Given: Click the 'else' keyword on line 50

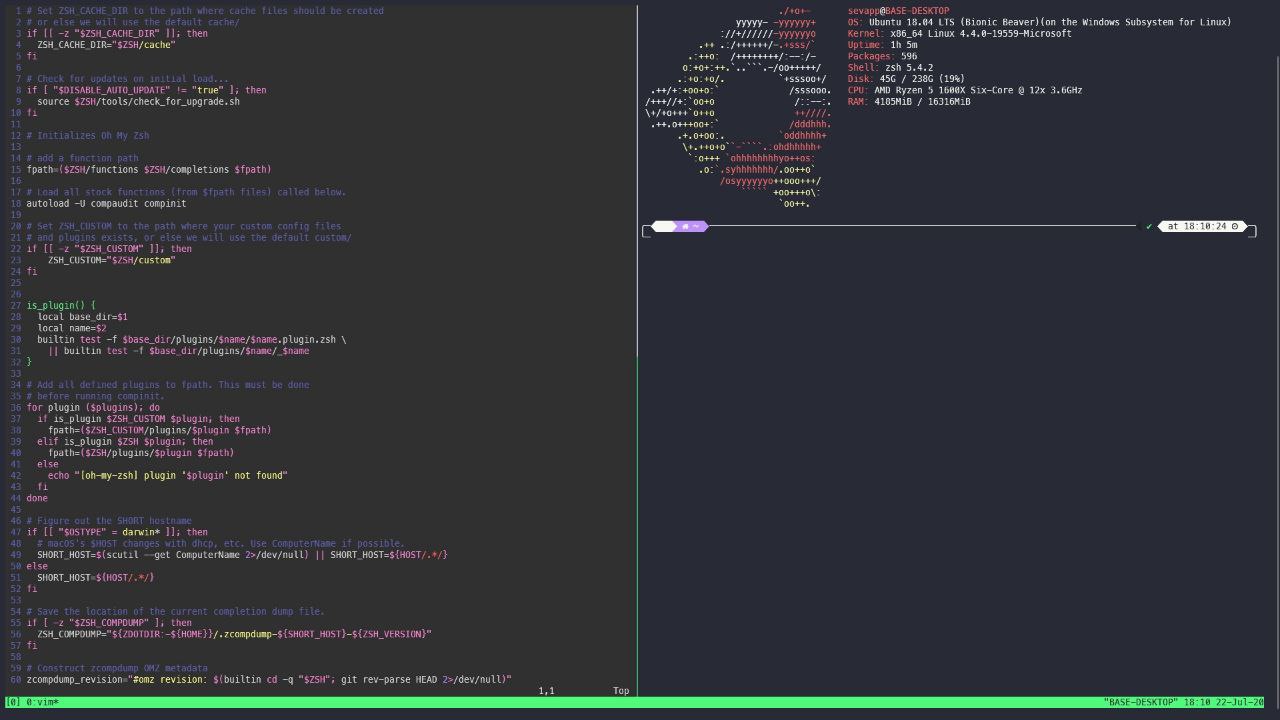Looking at the screenshot, I should pyautogui.click(x=37, y=566).
